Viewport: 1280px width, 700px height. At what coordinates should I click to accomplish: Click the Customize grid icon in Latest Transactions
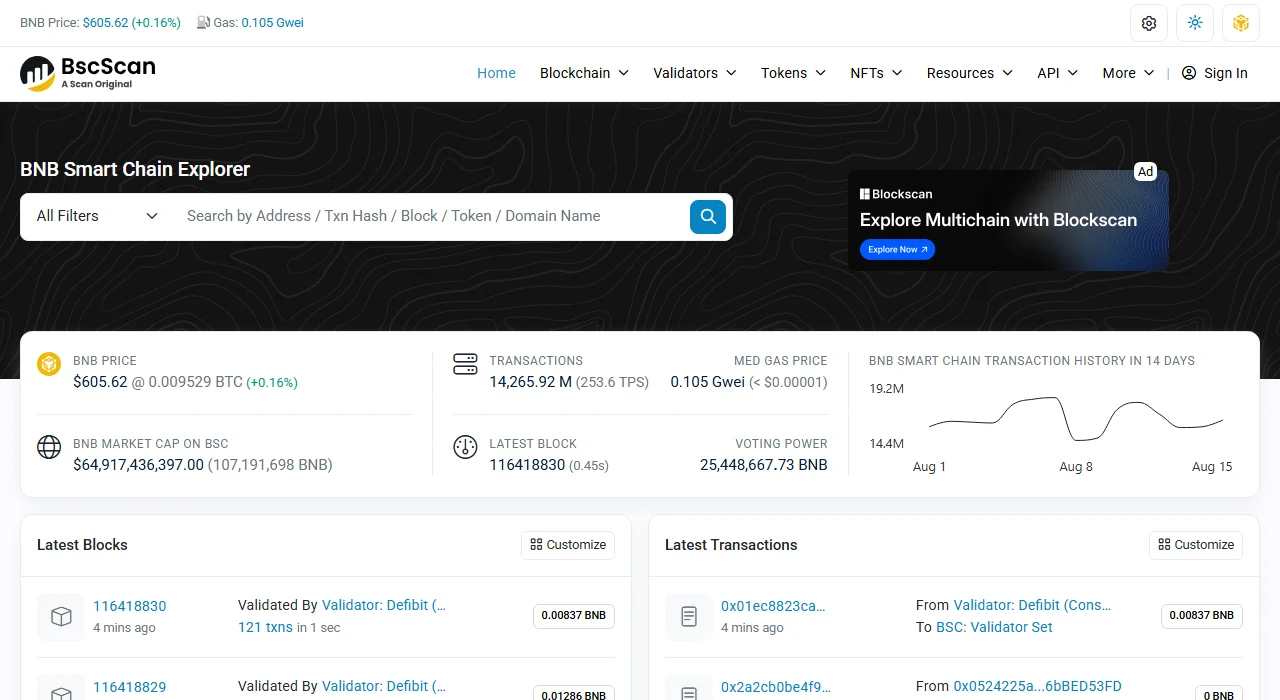point(1164,545)
